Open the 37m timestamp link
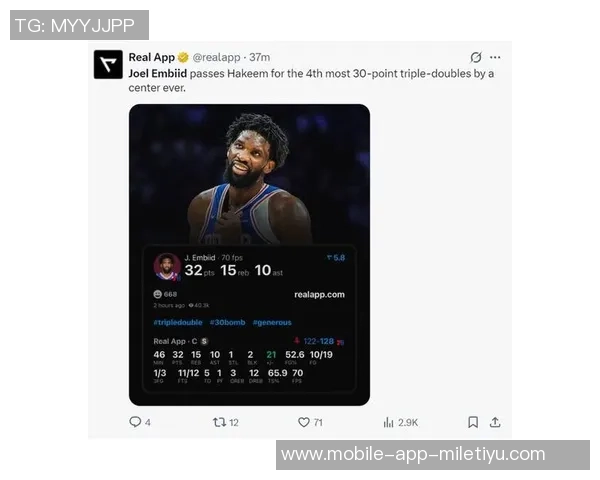The height and width of the screenshot is (480, 600). click(x=259, y=57)
